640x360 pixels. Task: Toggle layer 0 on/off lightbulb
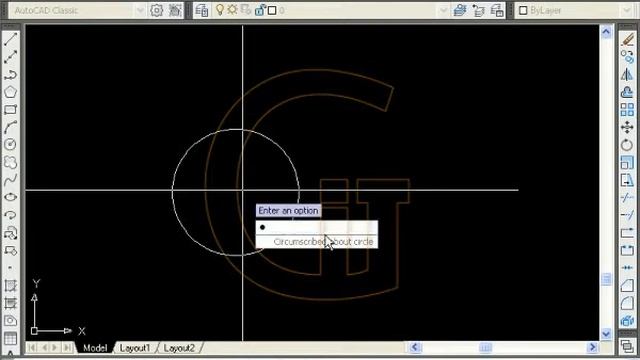(220, 10)
